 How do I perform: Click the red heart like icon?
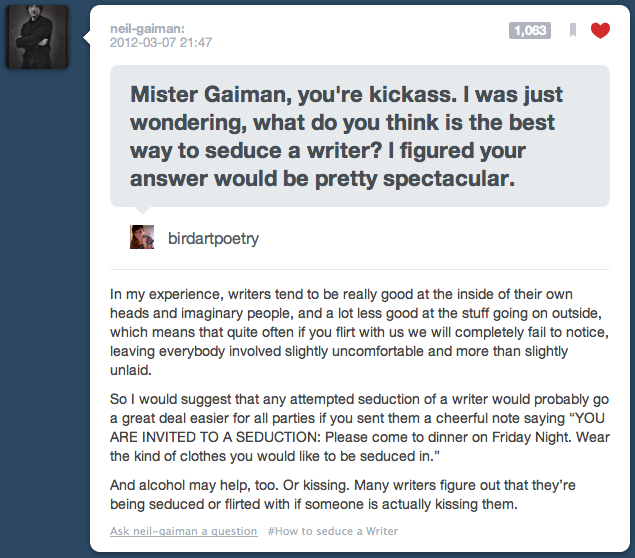[600, 31]
